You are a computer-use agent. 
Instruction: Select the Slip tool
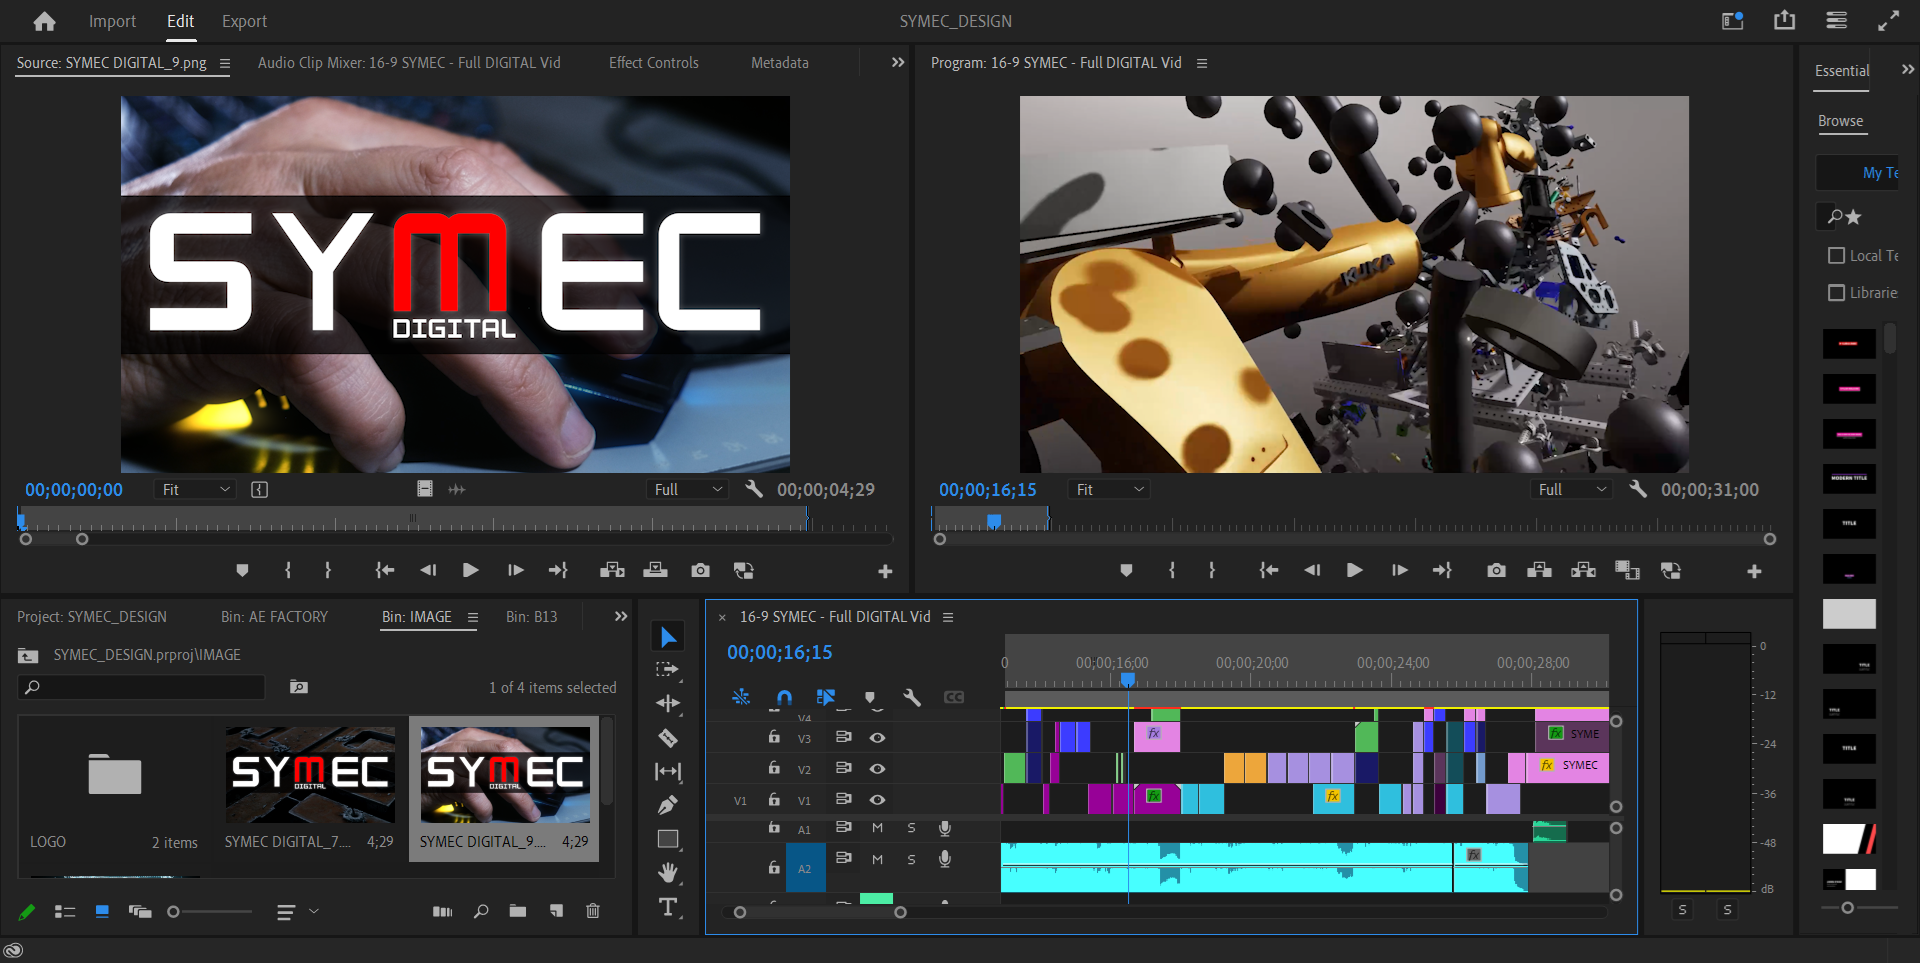point(668,771)
